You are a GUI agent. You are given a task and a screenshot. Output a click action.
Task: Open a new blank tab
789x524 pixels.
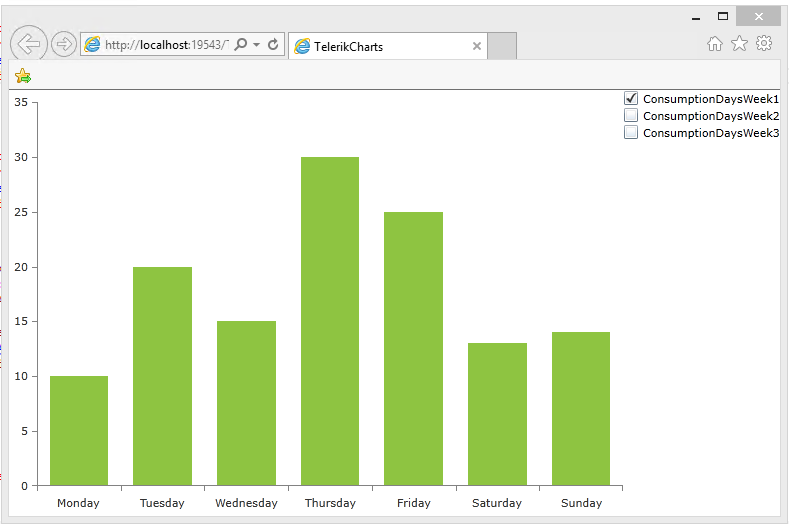click(x=502, y=46)
